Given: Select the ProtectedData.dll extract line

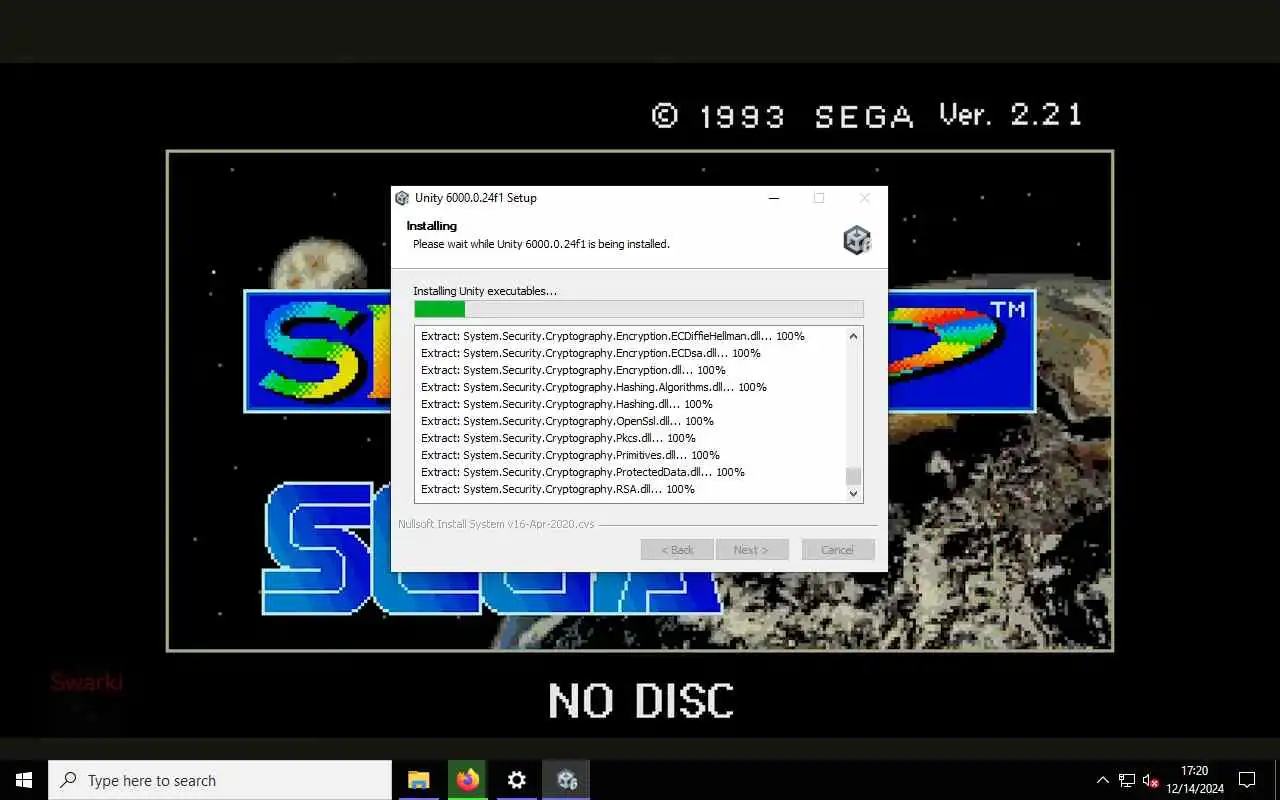Looking at the screenshot, I should point(583,472).
